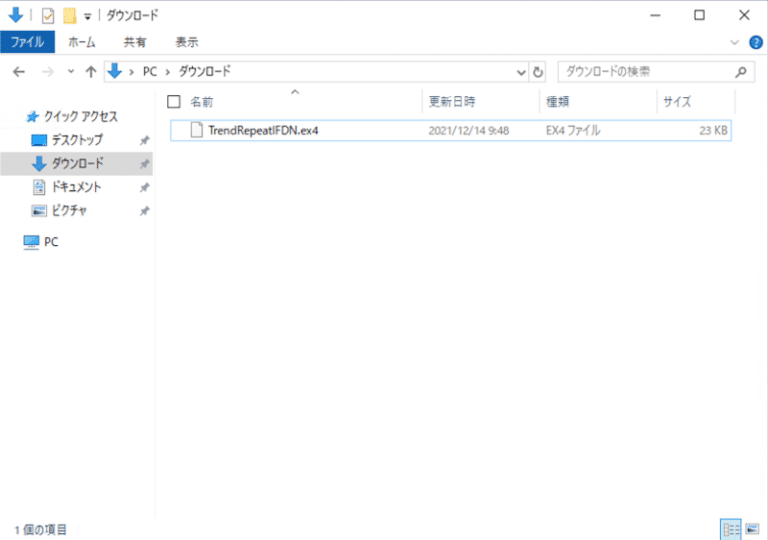
Task: Switch to the 表示 ribbon tab
Action: tap(187, 42)
